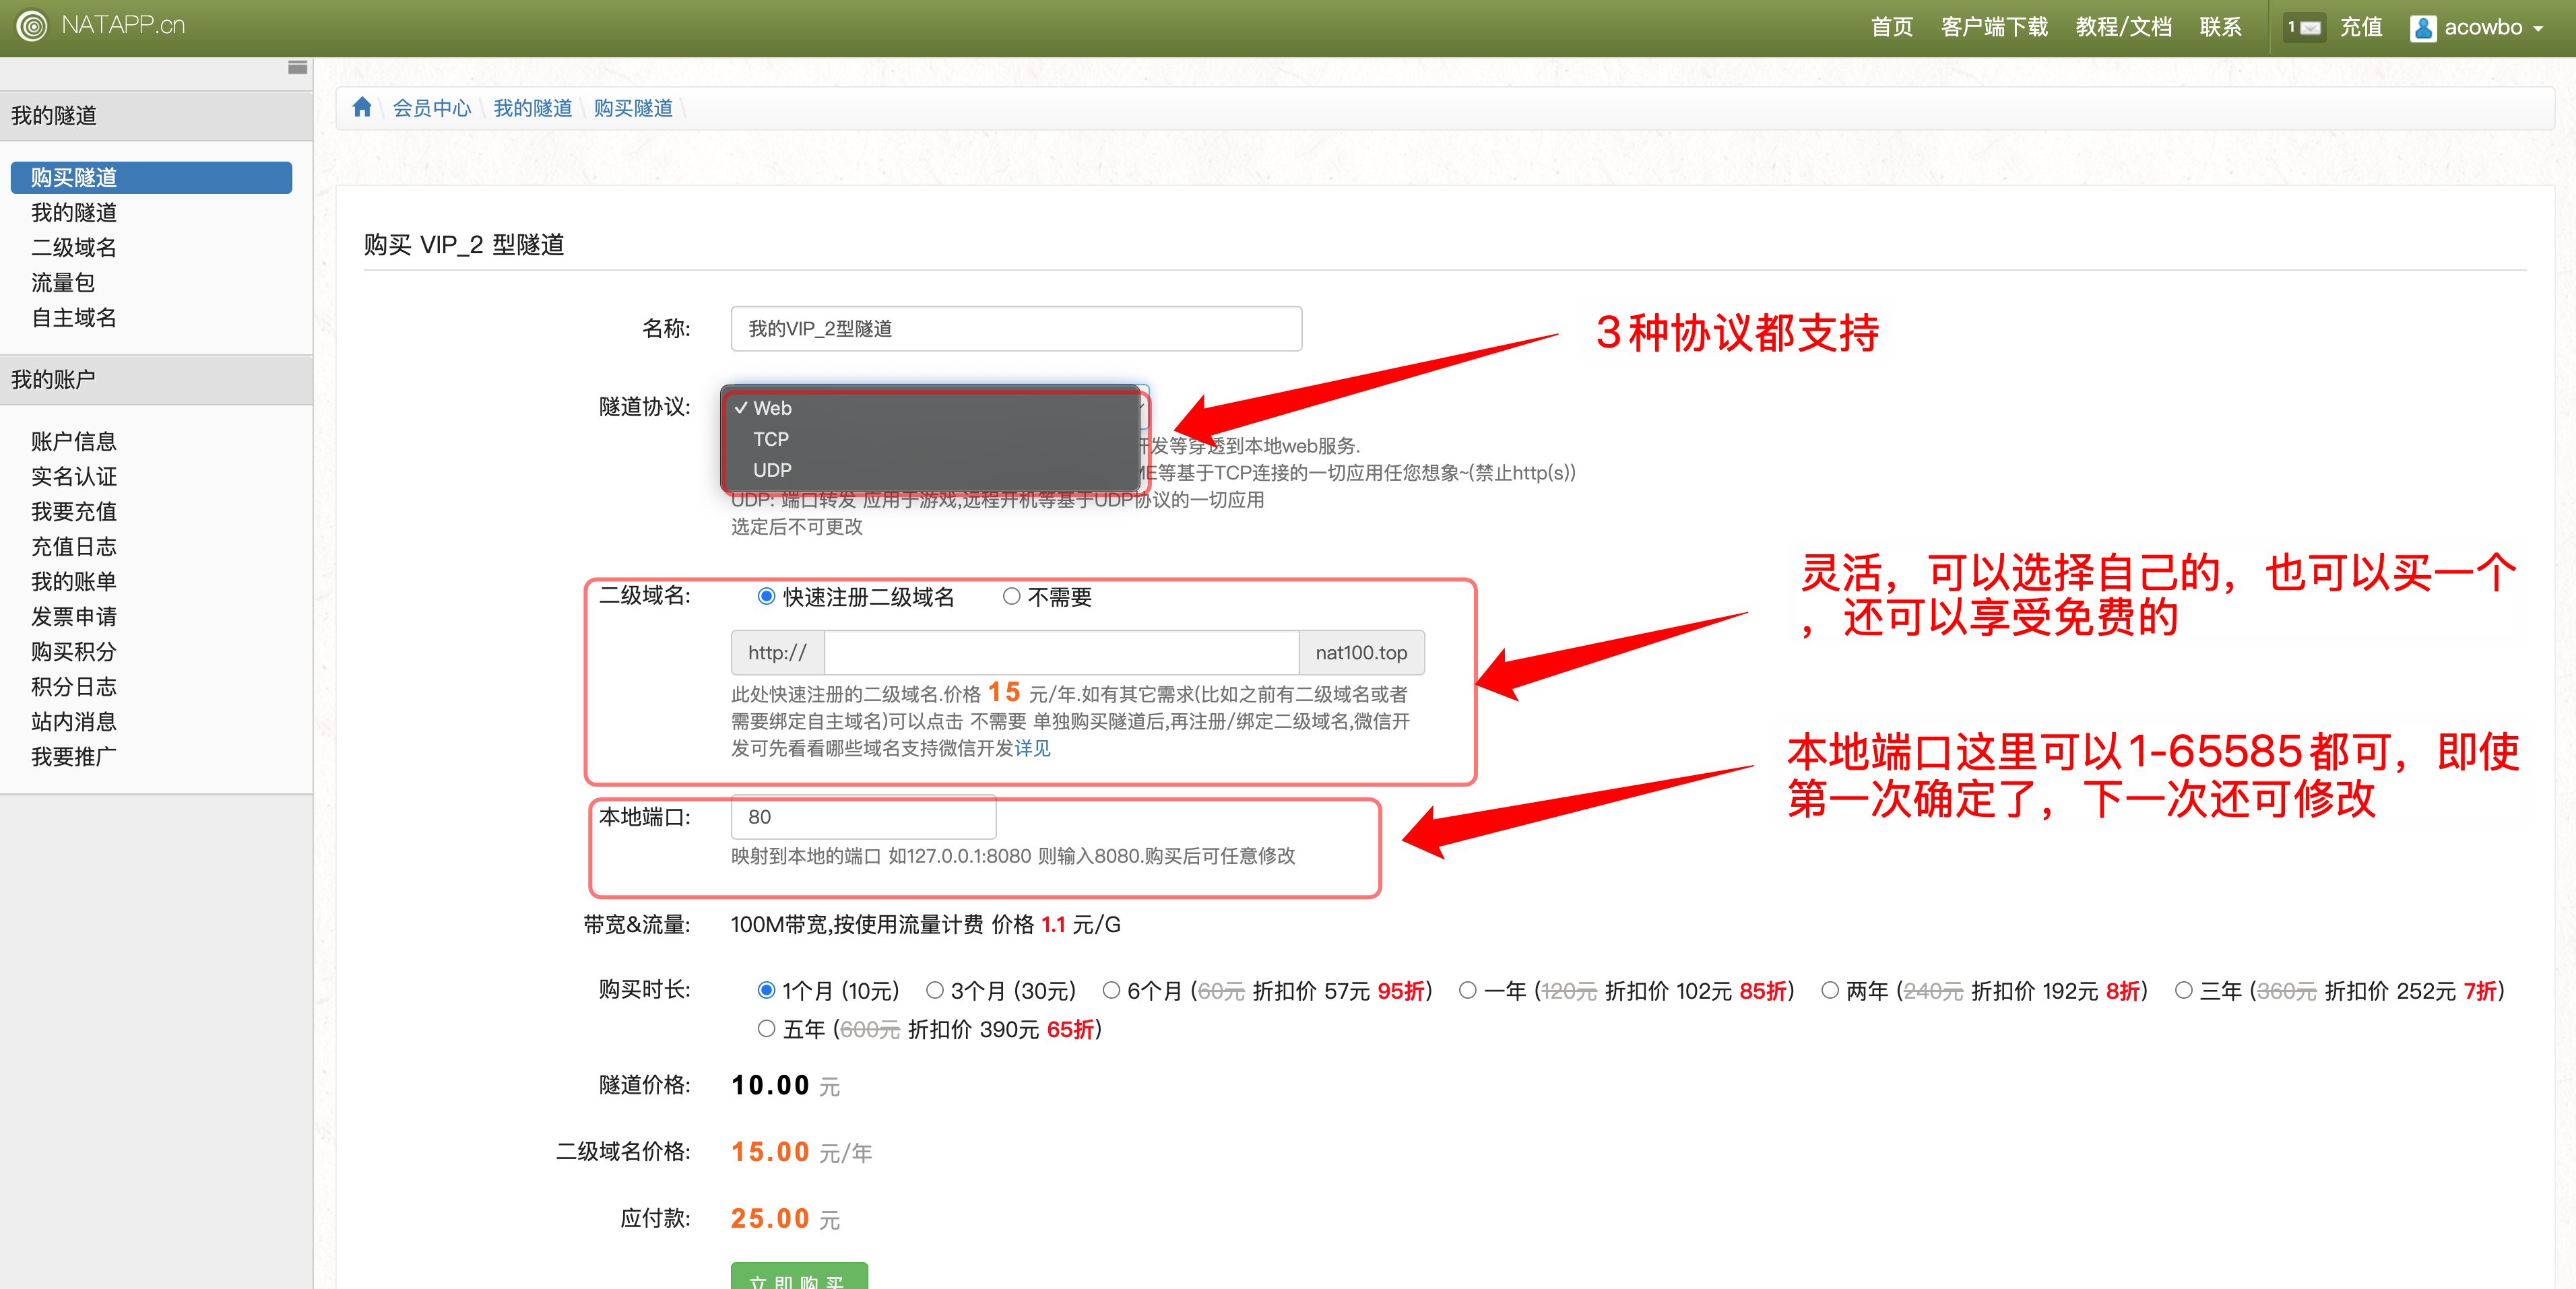
Task: Open 流量包 in sidebar menu
Action: point(63,282)
